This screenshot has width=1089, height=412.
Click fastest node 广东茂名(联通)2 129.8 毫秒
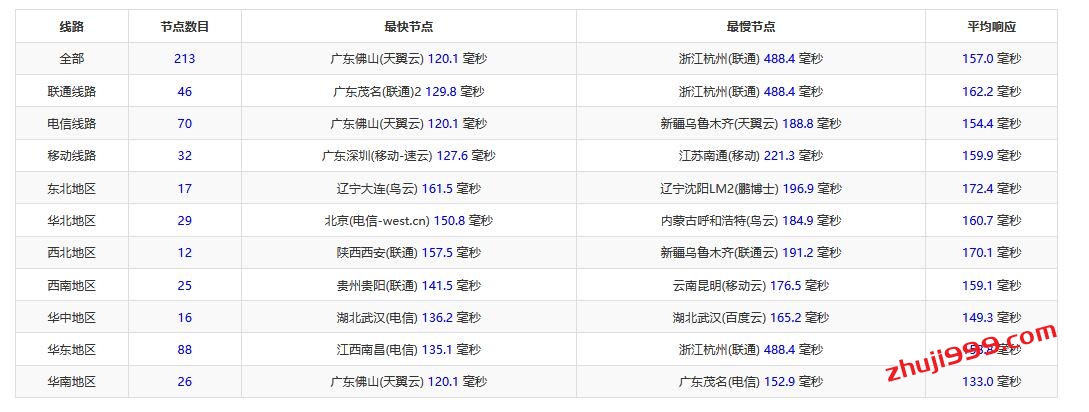point(408,92)
